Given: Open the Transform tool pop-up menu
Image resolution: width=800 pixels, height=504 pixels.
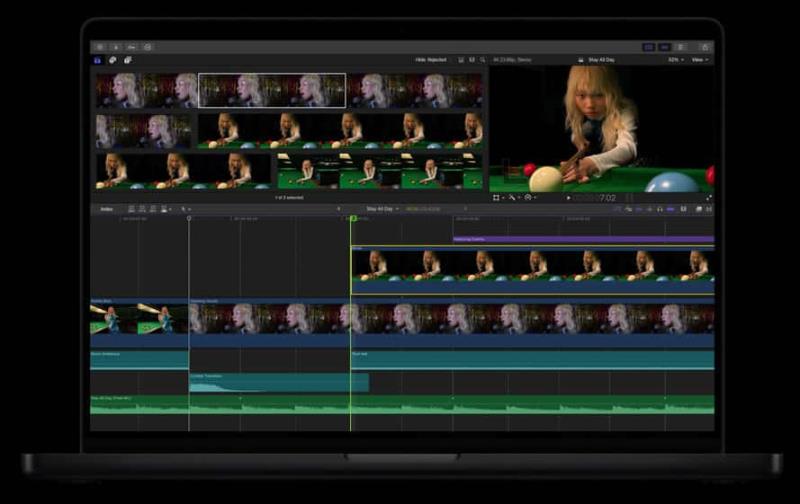Looking at the screenshot, I should tap(498, 197).
